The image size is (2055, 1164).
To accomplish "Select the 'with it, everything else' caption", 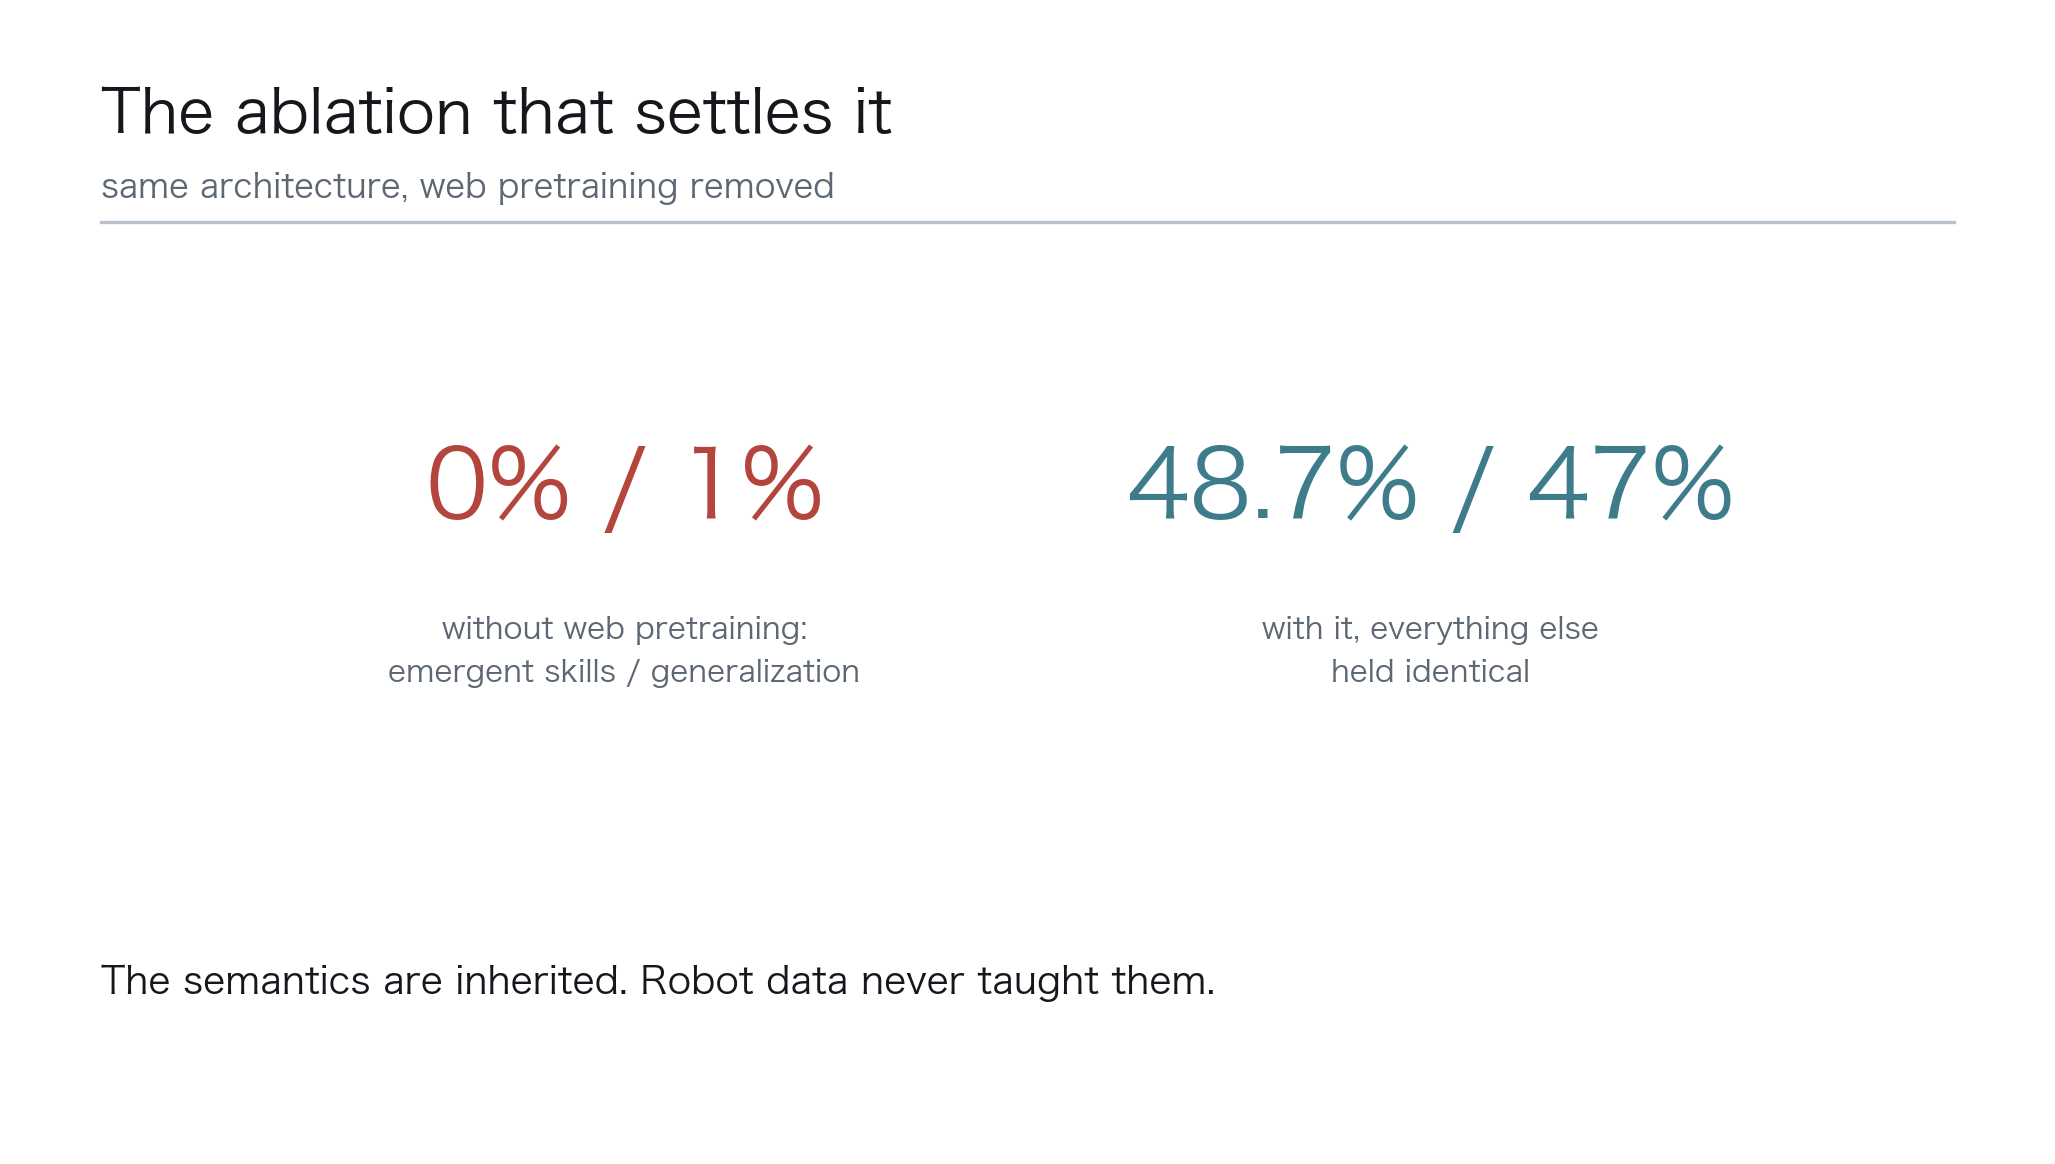I will tap(1430, 628).
